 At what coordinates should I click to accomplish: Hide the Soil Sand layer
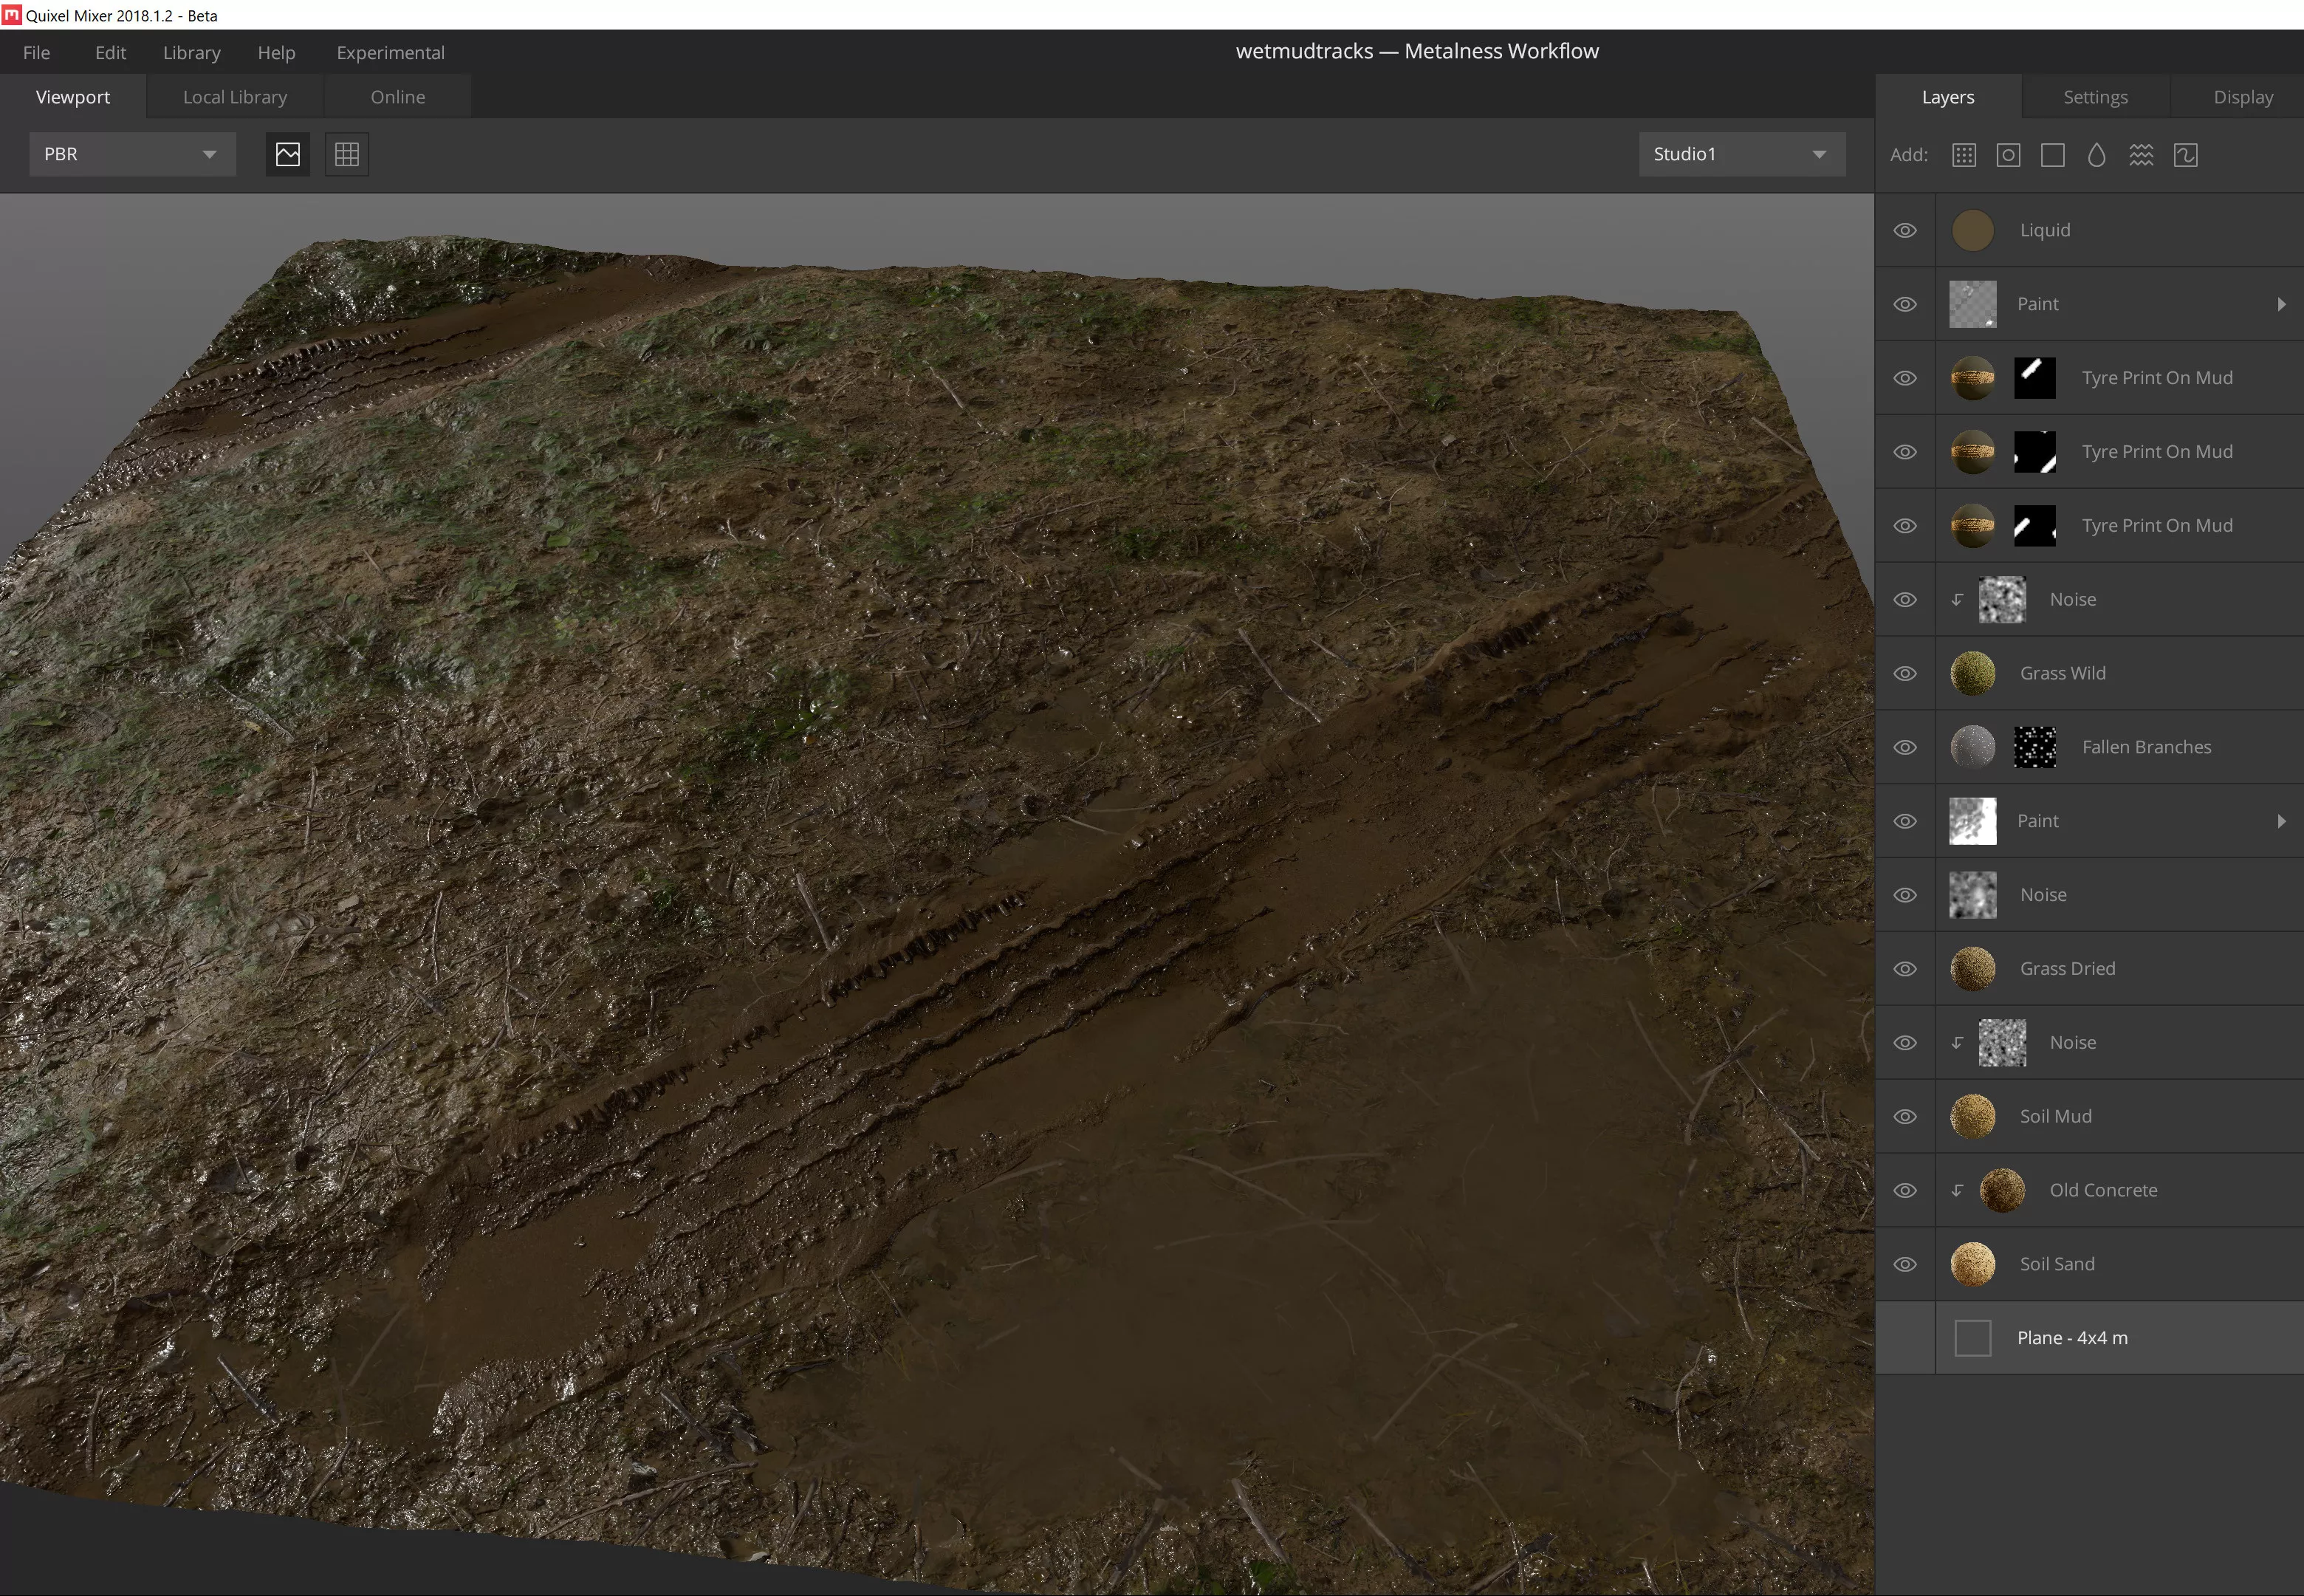coord(1905,1264)
